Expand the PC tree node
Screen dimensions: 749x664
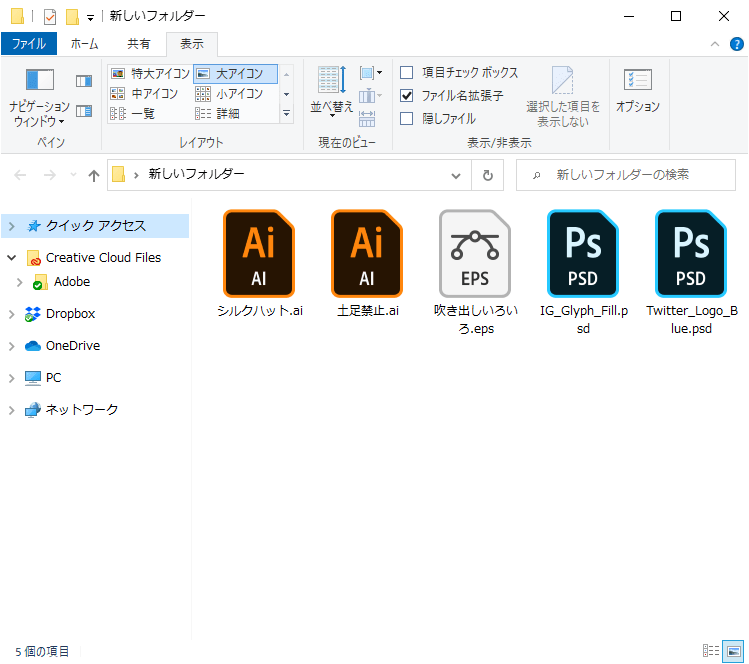coord(12,378)
